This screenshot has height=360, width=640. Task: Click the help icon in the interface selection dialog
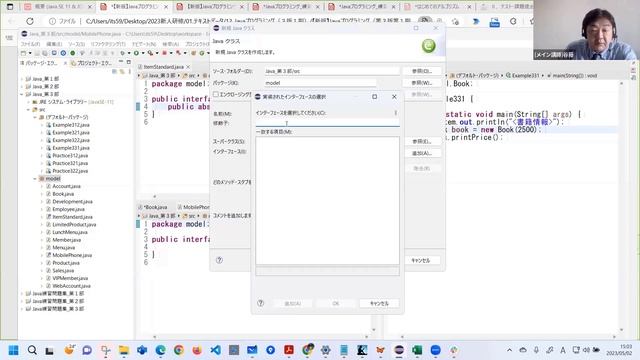260,303
